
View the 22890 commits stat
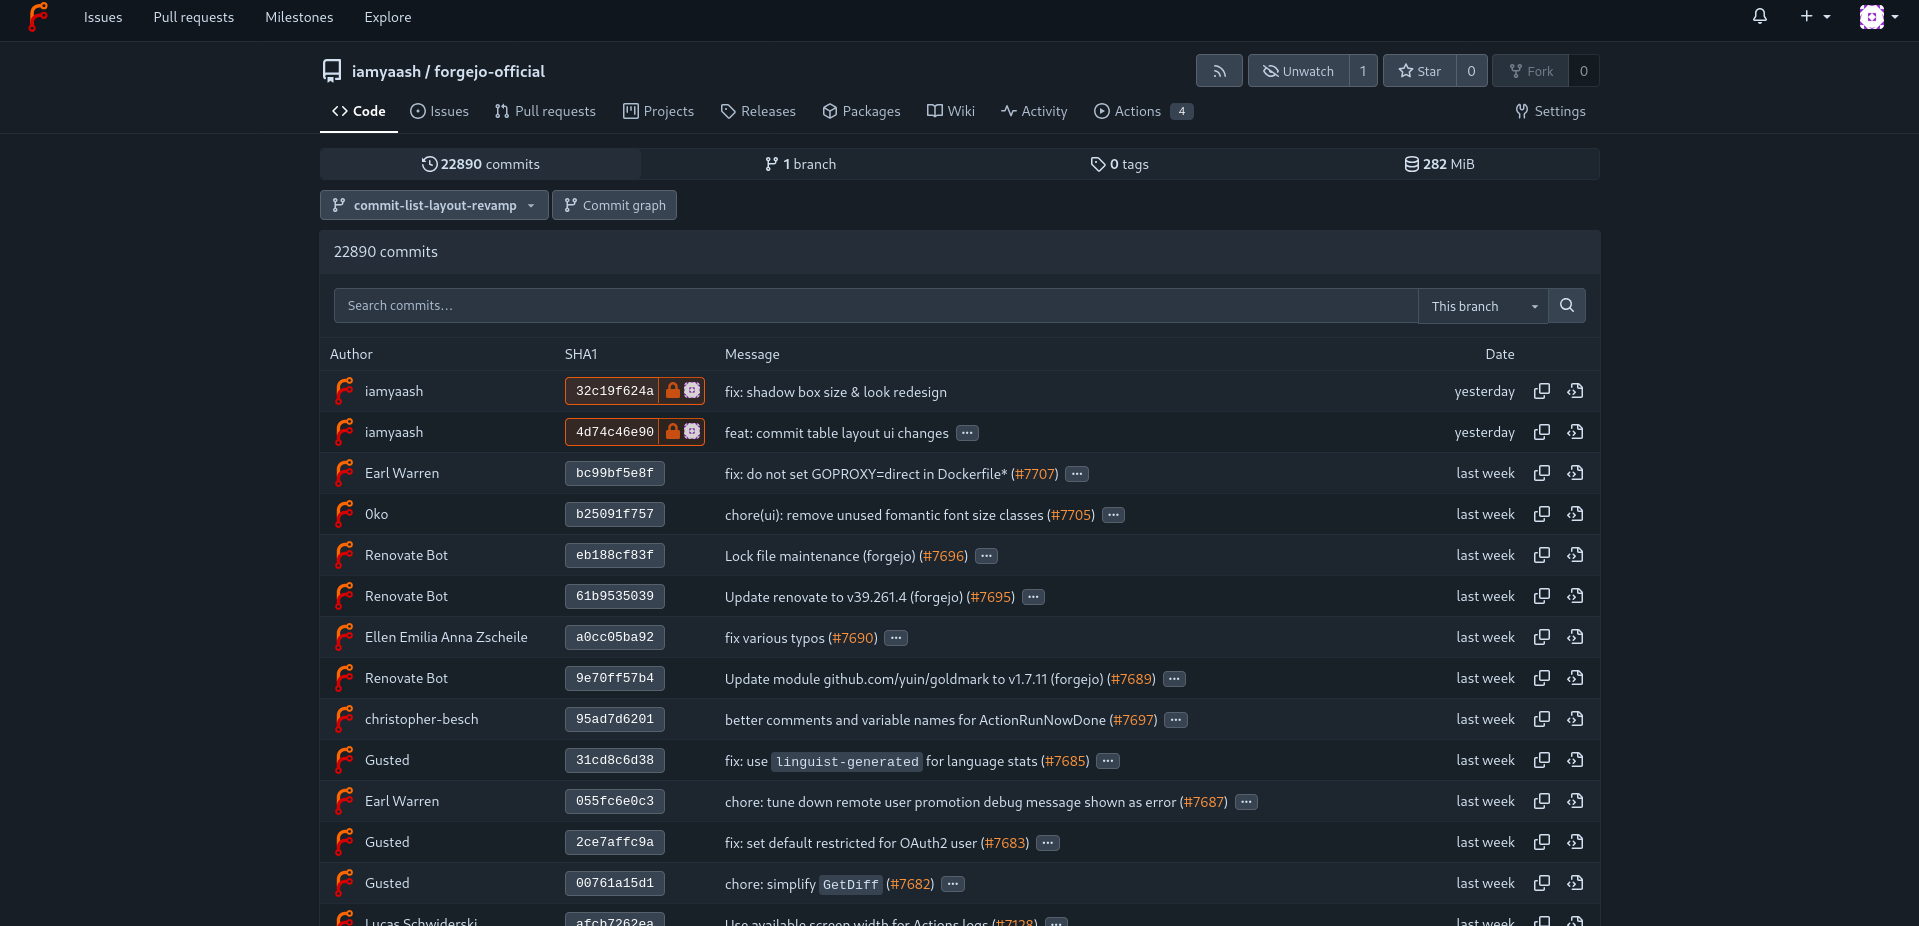[480, 164]
